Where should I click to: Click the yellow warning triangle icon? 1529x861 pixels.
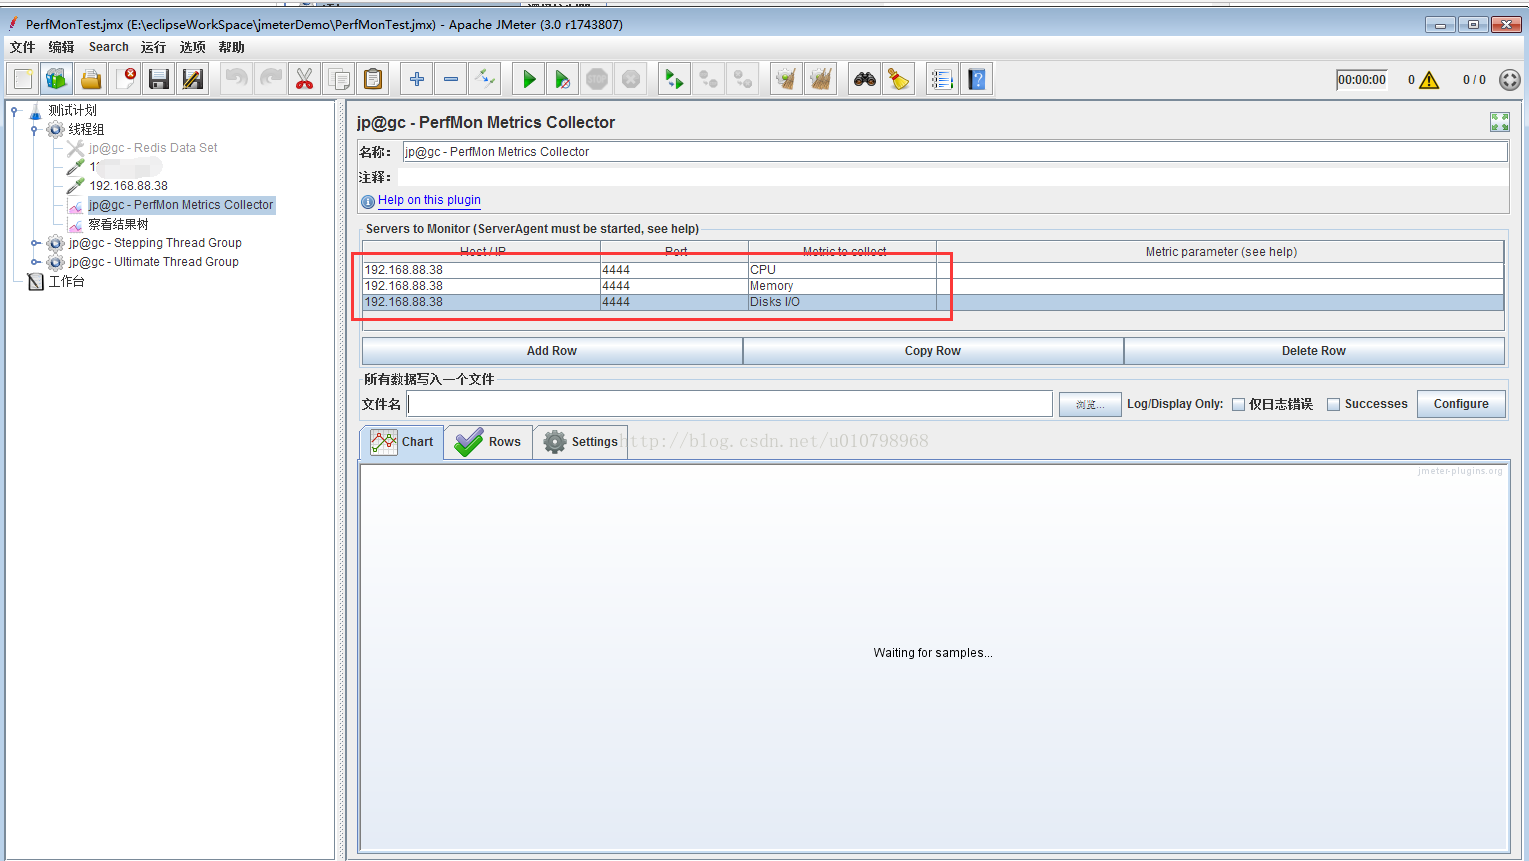[x=1429, y=80]
